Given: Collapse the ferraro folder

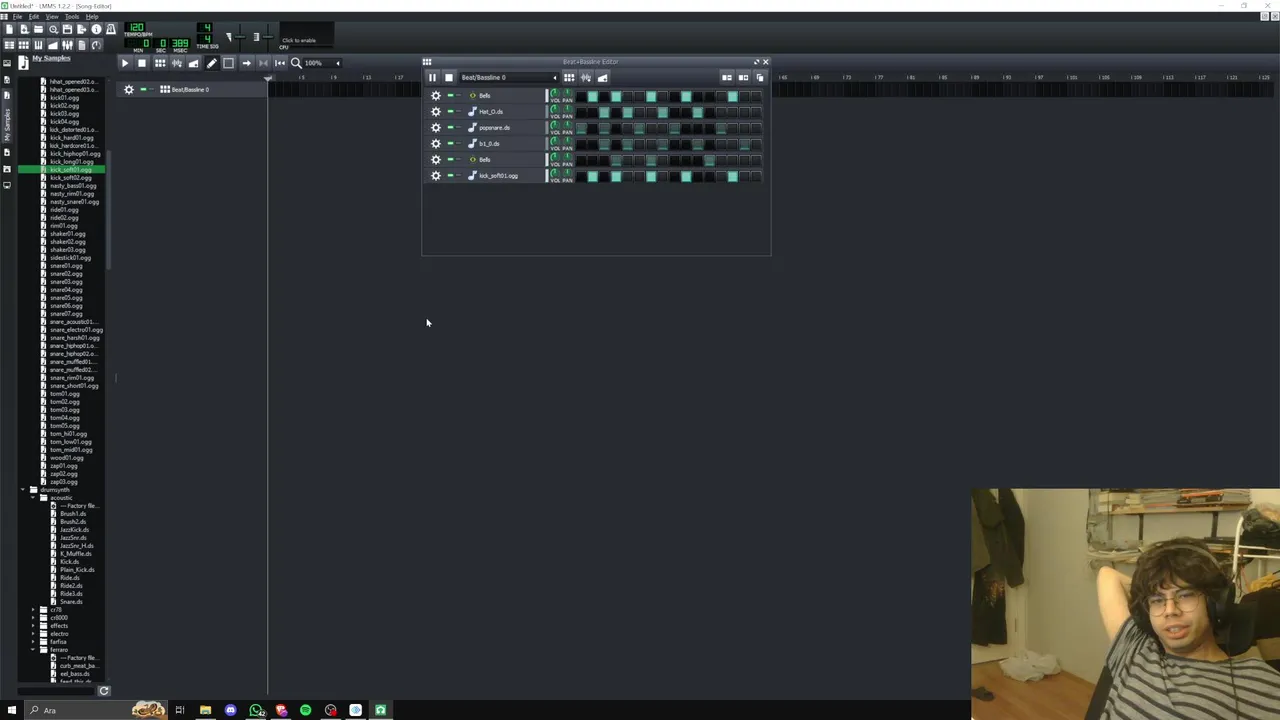Looking at the screenshot, I should 33,649.
